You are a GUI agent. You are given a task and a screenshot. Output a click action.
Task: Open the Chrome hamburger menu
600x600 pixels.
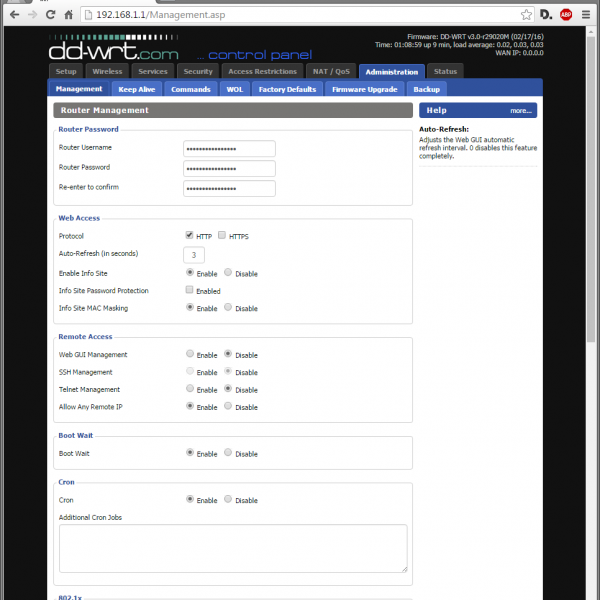click(586, 15)
